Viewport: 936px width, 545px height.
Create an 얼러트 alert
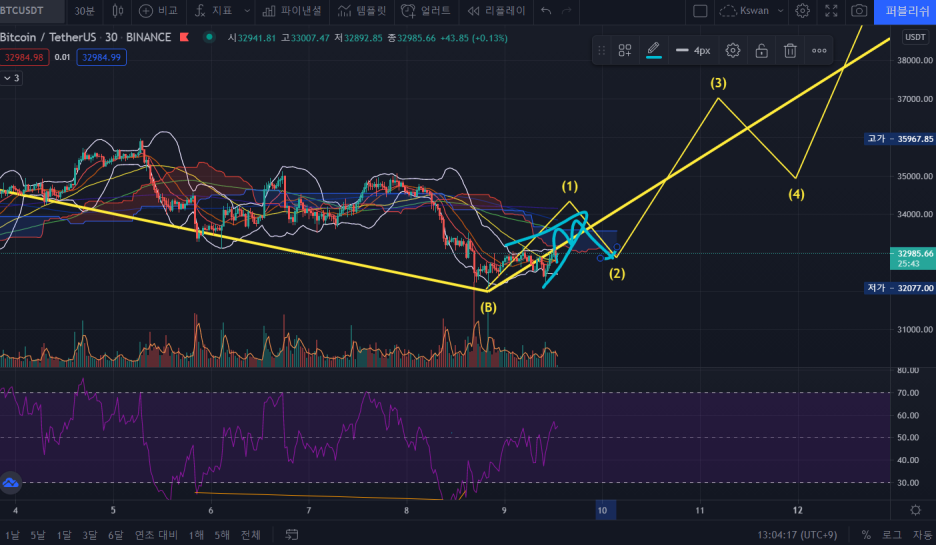pos(426,11)
